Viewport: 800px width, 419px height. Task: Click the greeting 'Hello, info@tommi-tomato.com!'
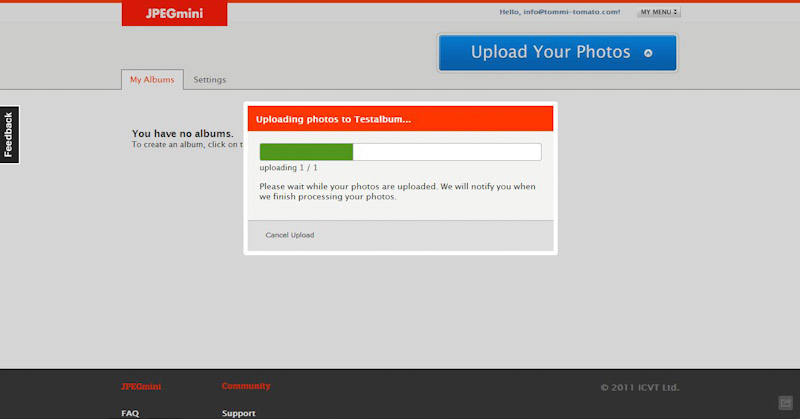click(x=560, y=12)
